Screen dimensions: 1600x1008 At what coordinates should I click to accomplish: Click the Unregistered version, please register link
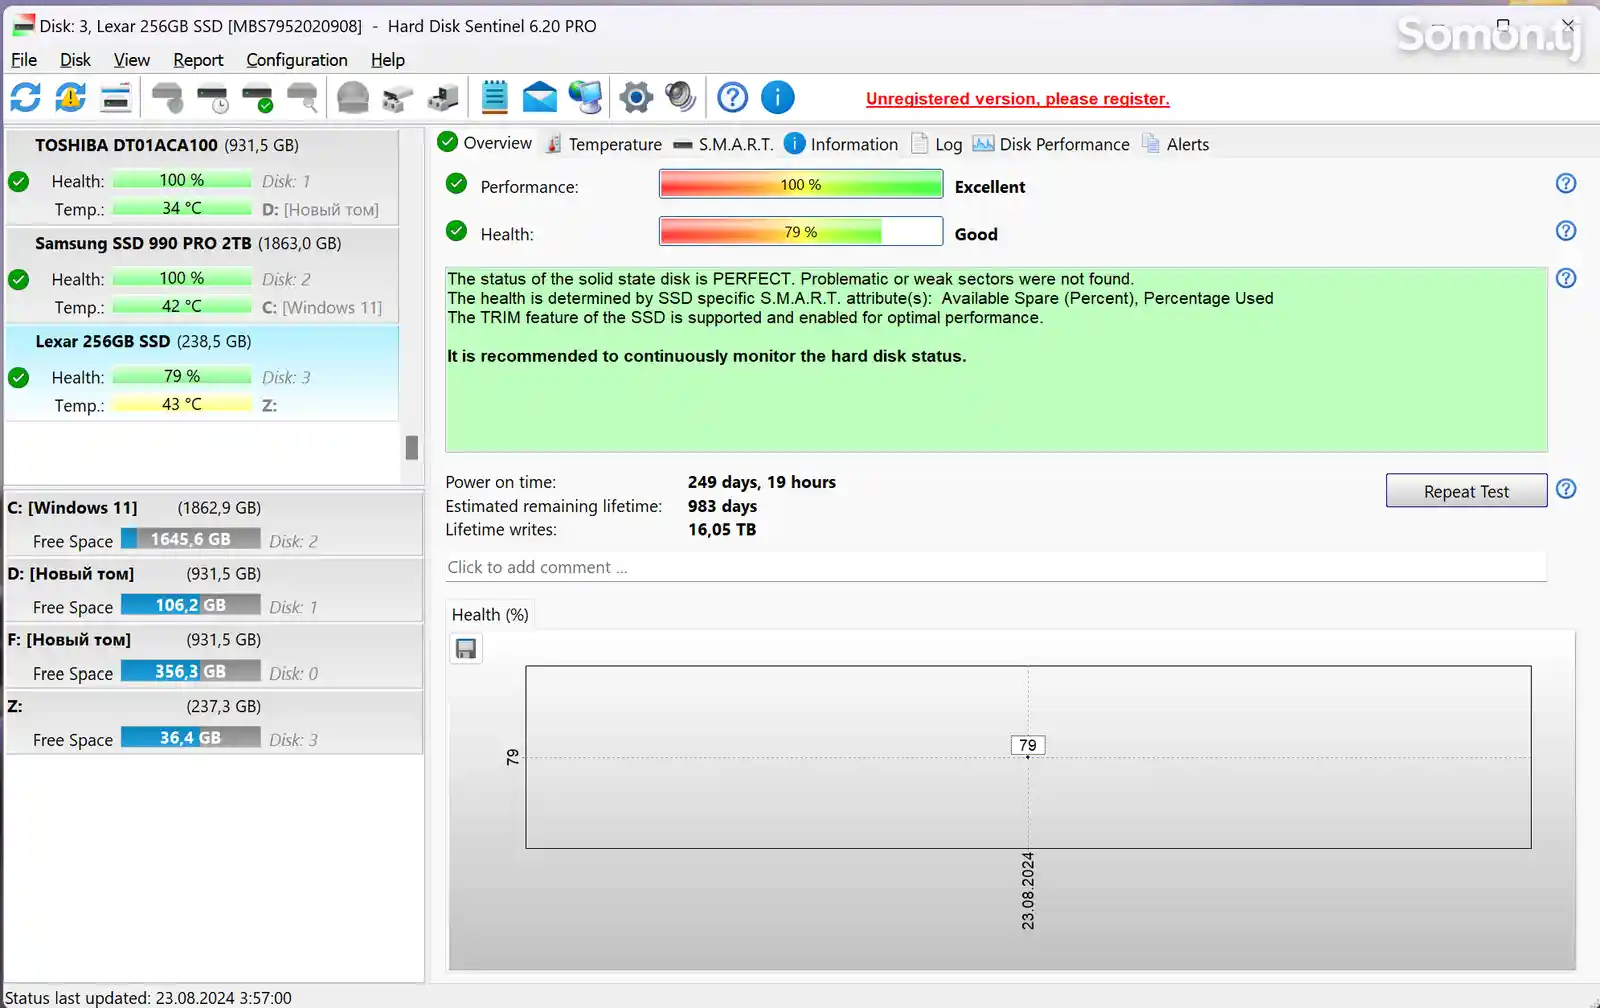(x=1017, y=98)
